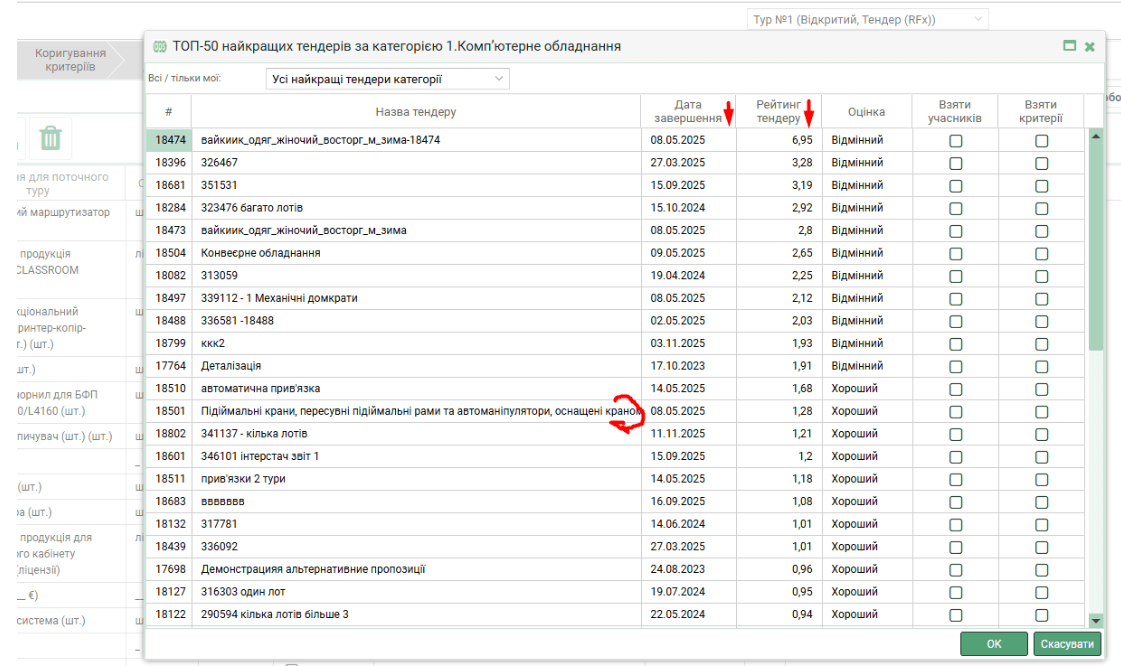1121x666 pixels.
Task: Click the dialog title icon next to ТОП-50
Action: 159,46
